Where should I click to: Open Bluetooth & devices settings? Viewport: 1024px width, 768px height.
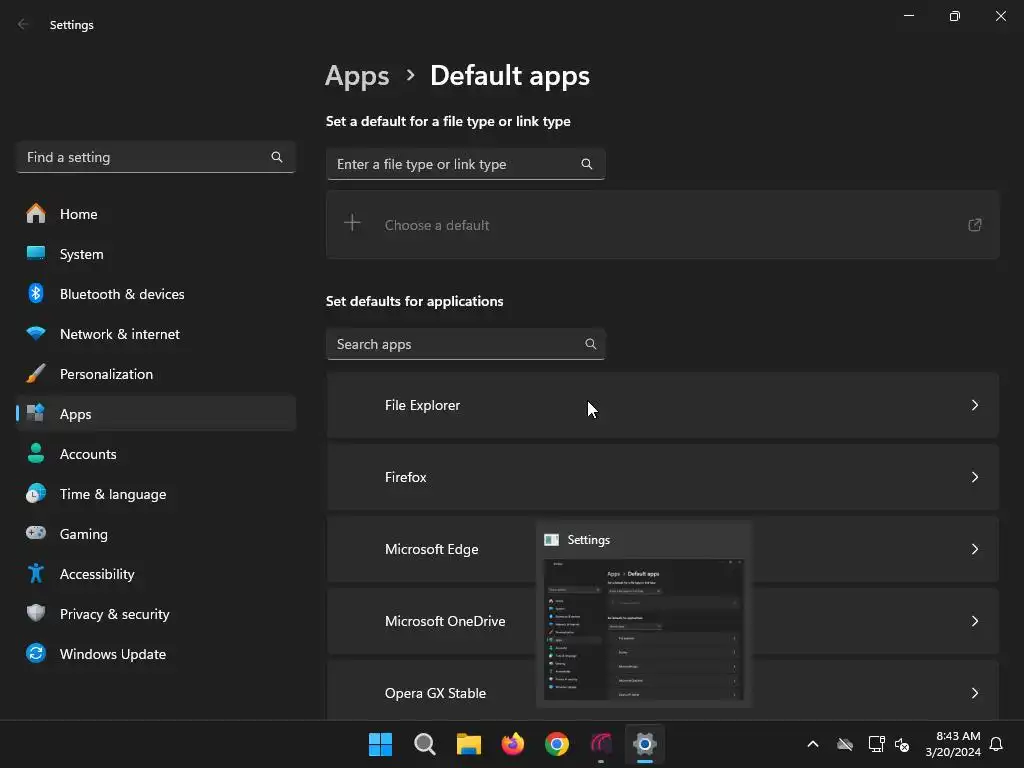pyautogui.click(x=155, y=294)
